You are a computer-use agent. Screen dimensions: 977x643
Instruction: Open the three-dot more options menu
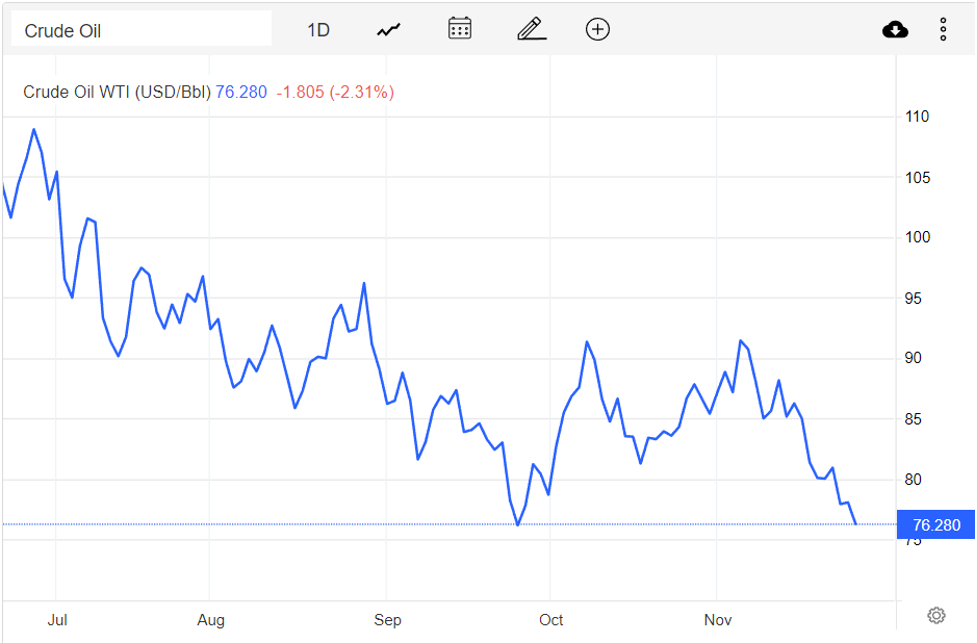click(x=943, y=30)
